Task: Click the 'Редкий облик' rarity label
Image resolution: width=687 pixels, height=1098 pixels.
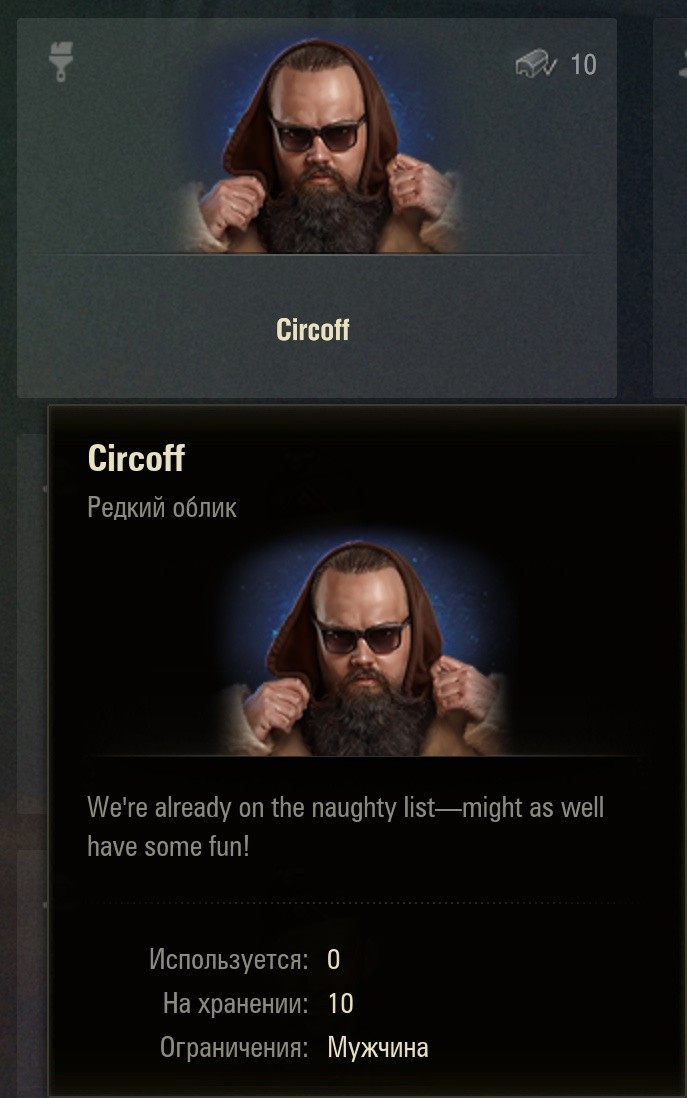Action: 162,508
